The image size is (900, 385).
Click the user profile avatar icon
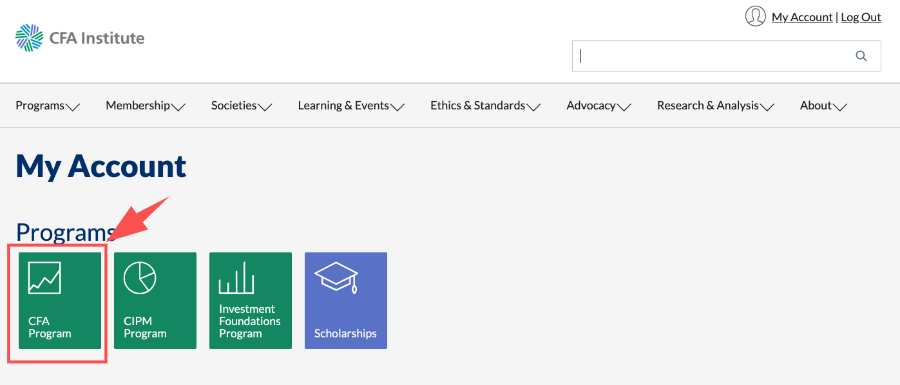(x=755, y=16)
